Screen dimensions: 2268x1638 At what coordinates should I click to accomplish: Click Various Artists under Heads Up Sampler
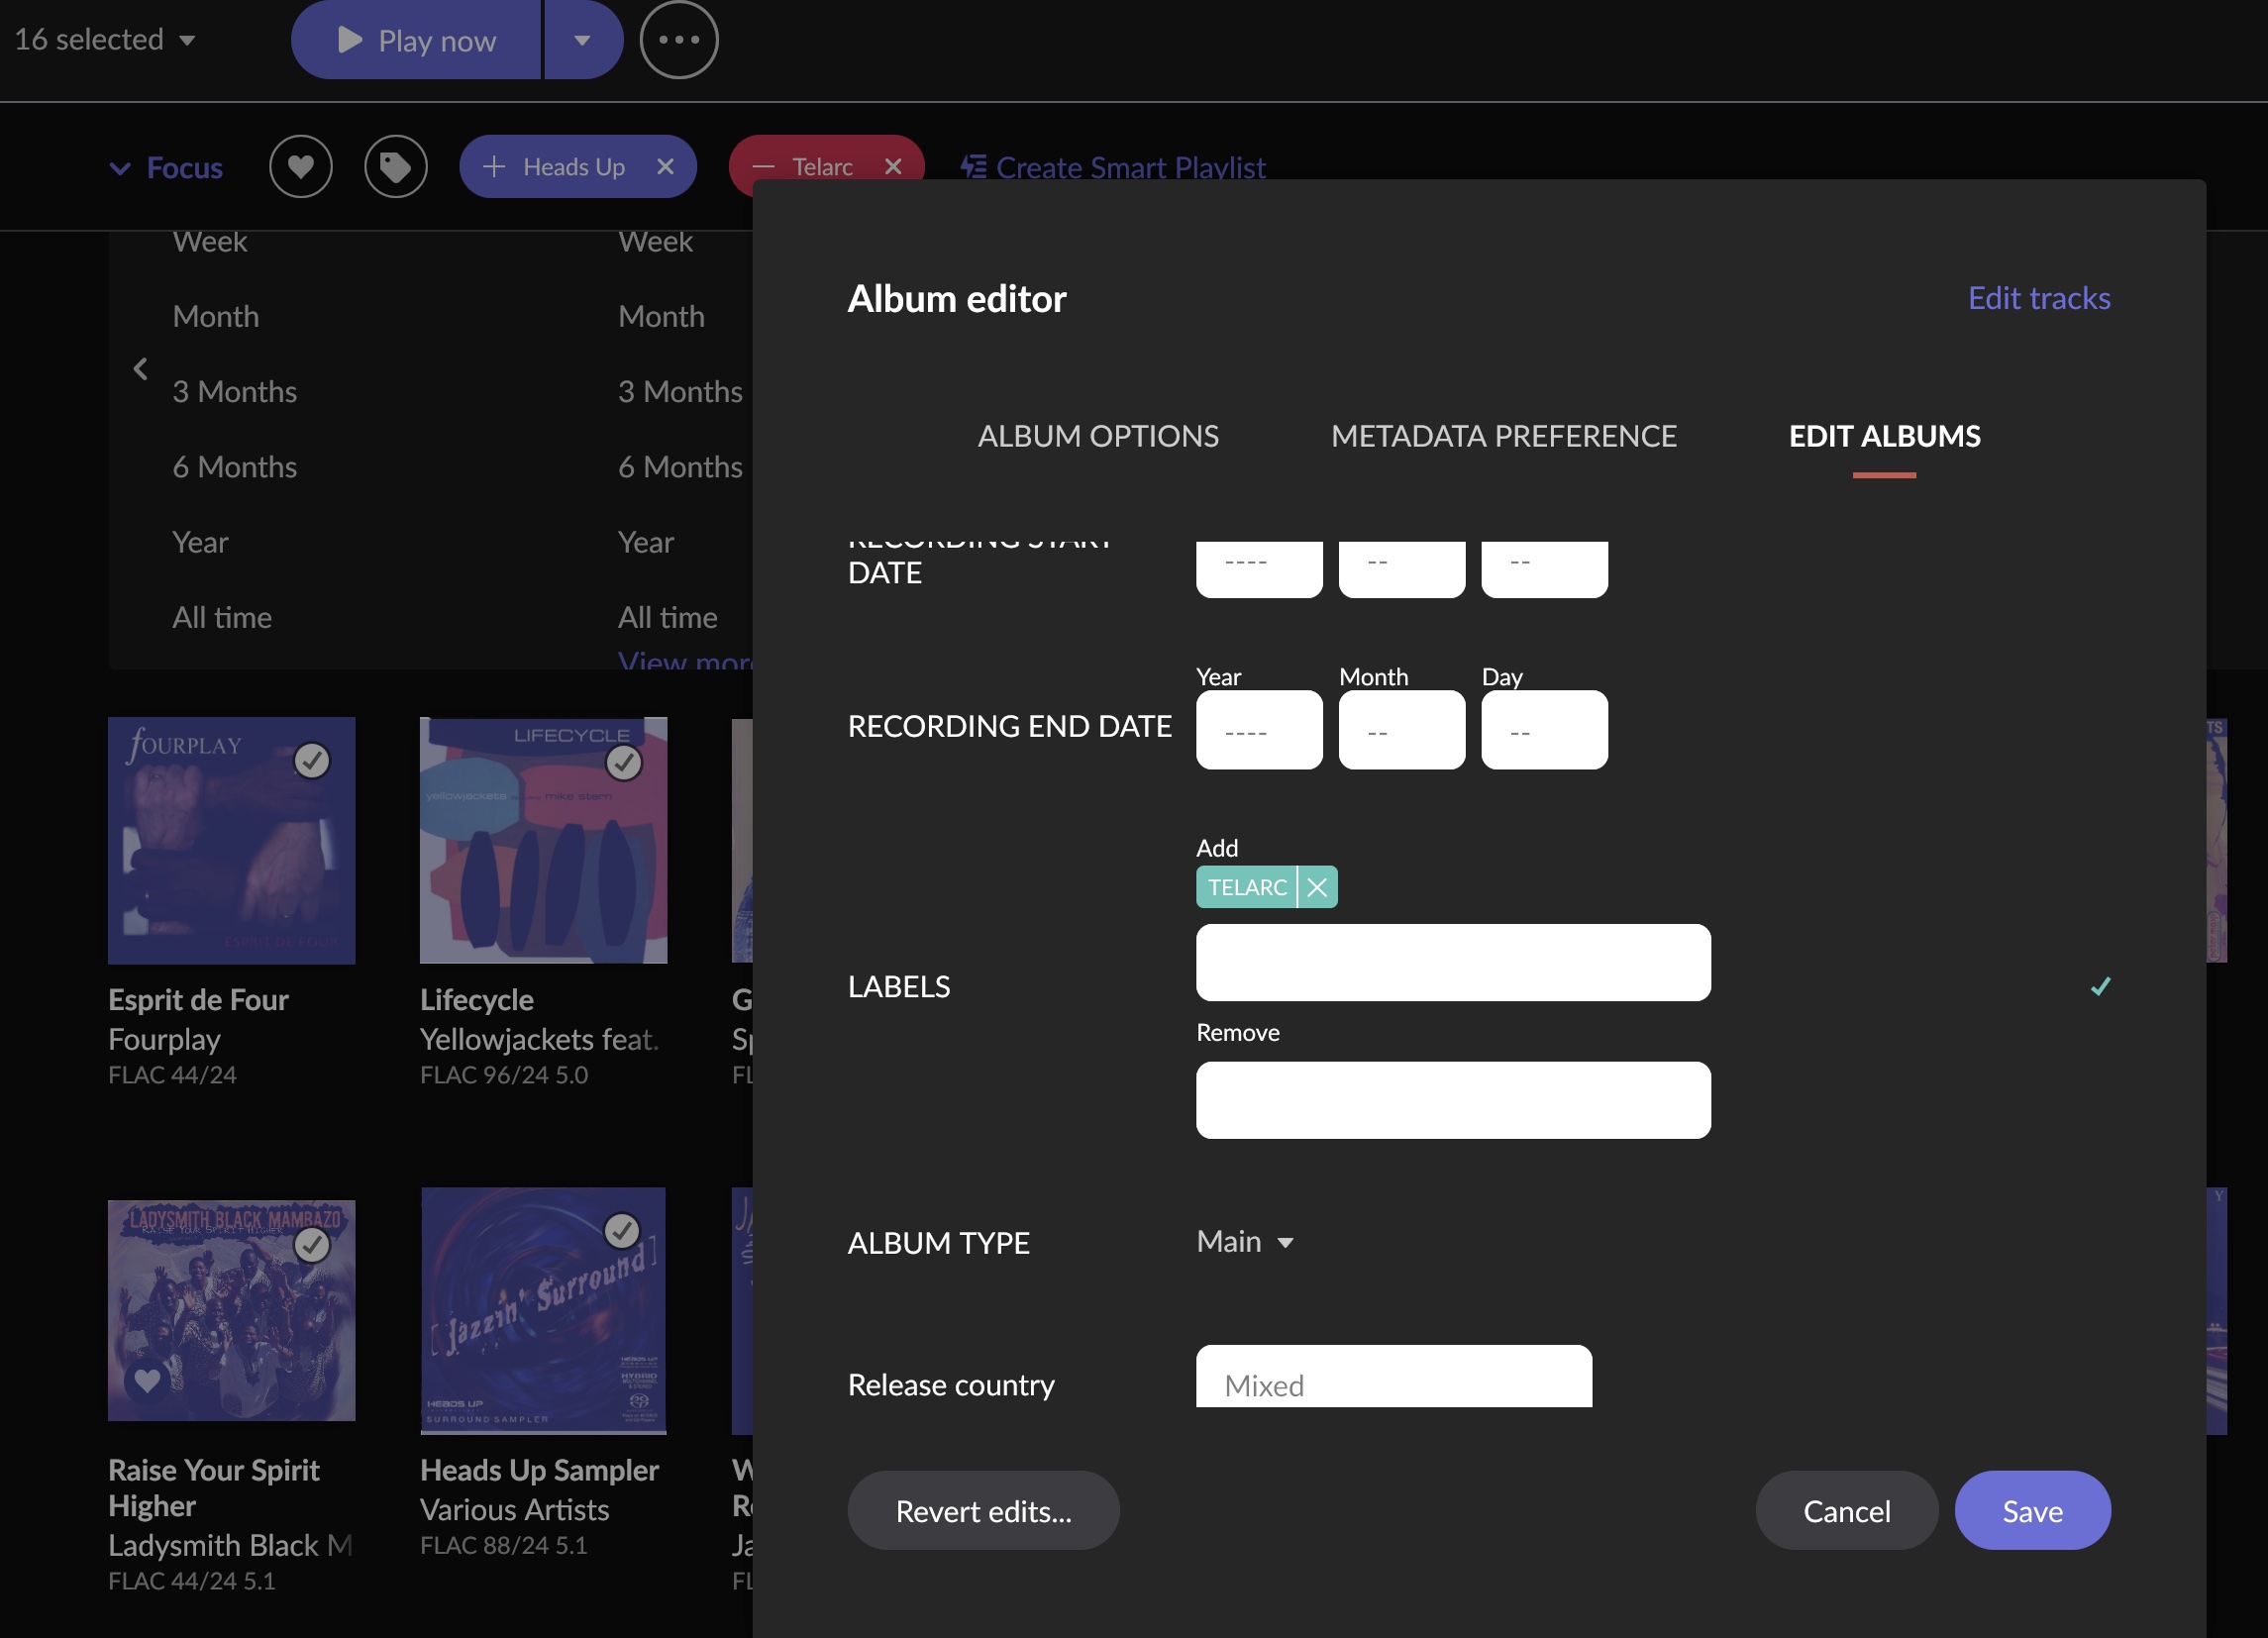[514, 1509]
